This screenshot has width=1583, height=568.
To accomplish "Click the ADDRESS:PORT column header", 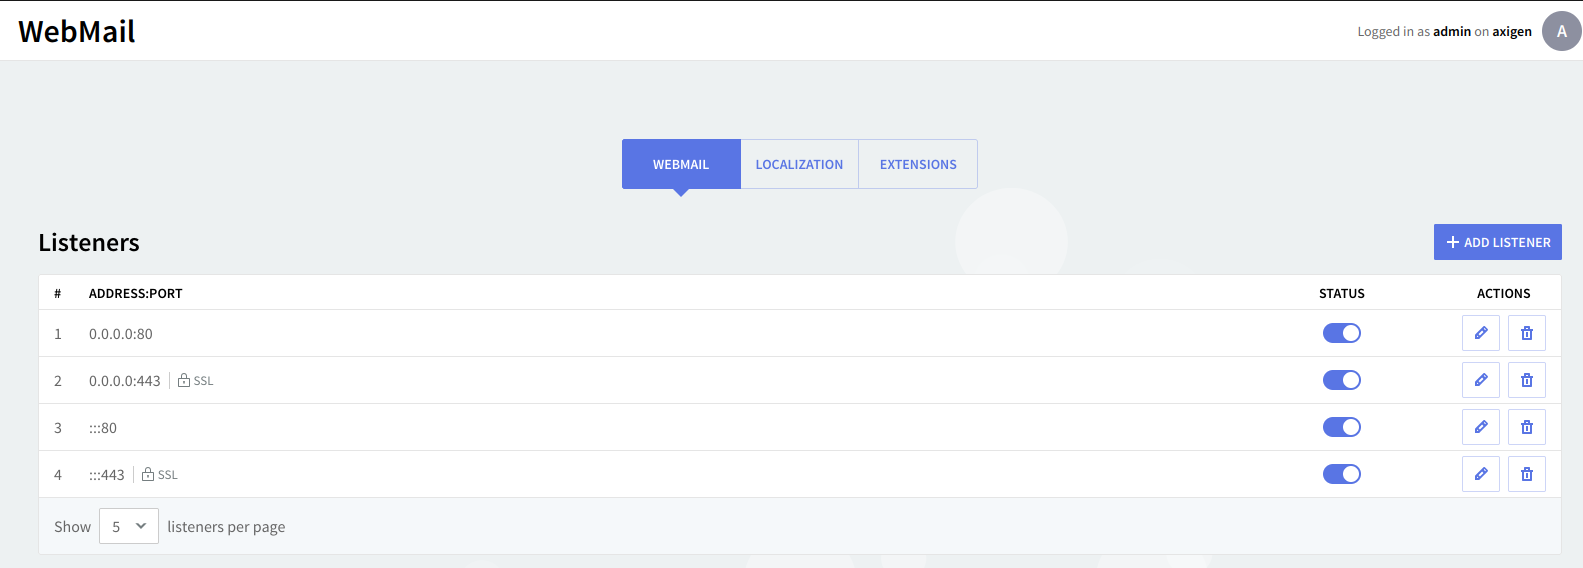I will click(x=136, y=293).
